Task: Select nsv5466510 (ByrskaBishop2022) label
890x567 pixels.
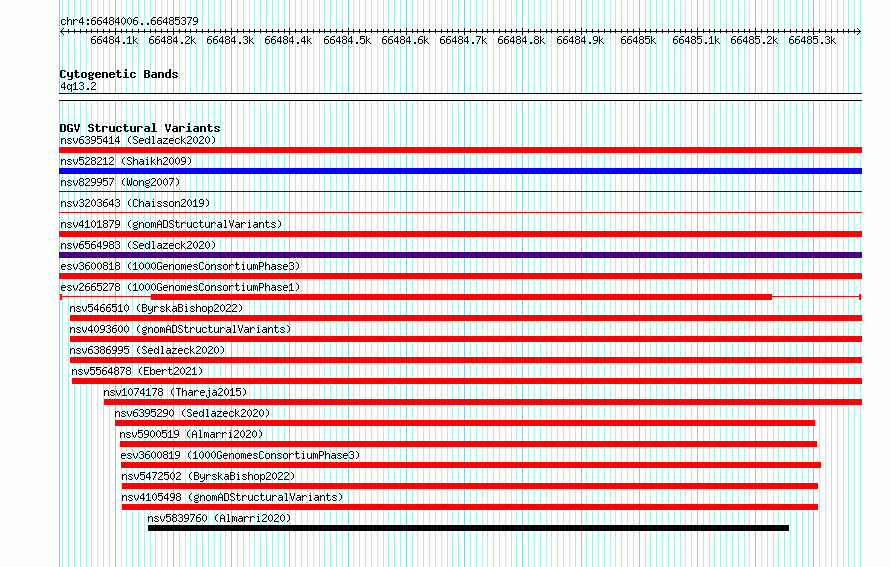Action: coord(156,308)
